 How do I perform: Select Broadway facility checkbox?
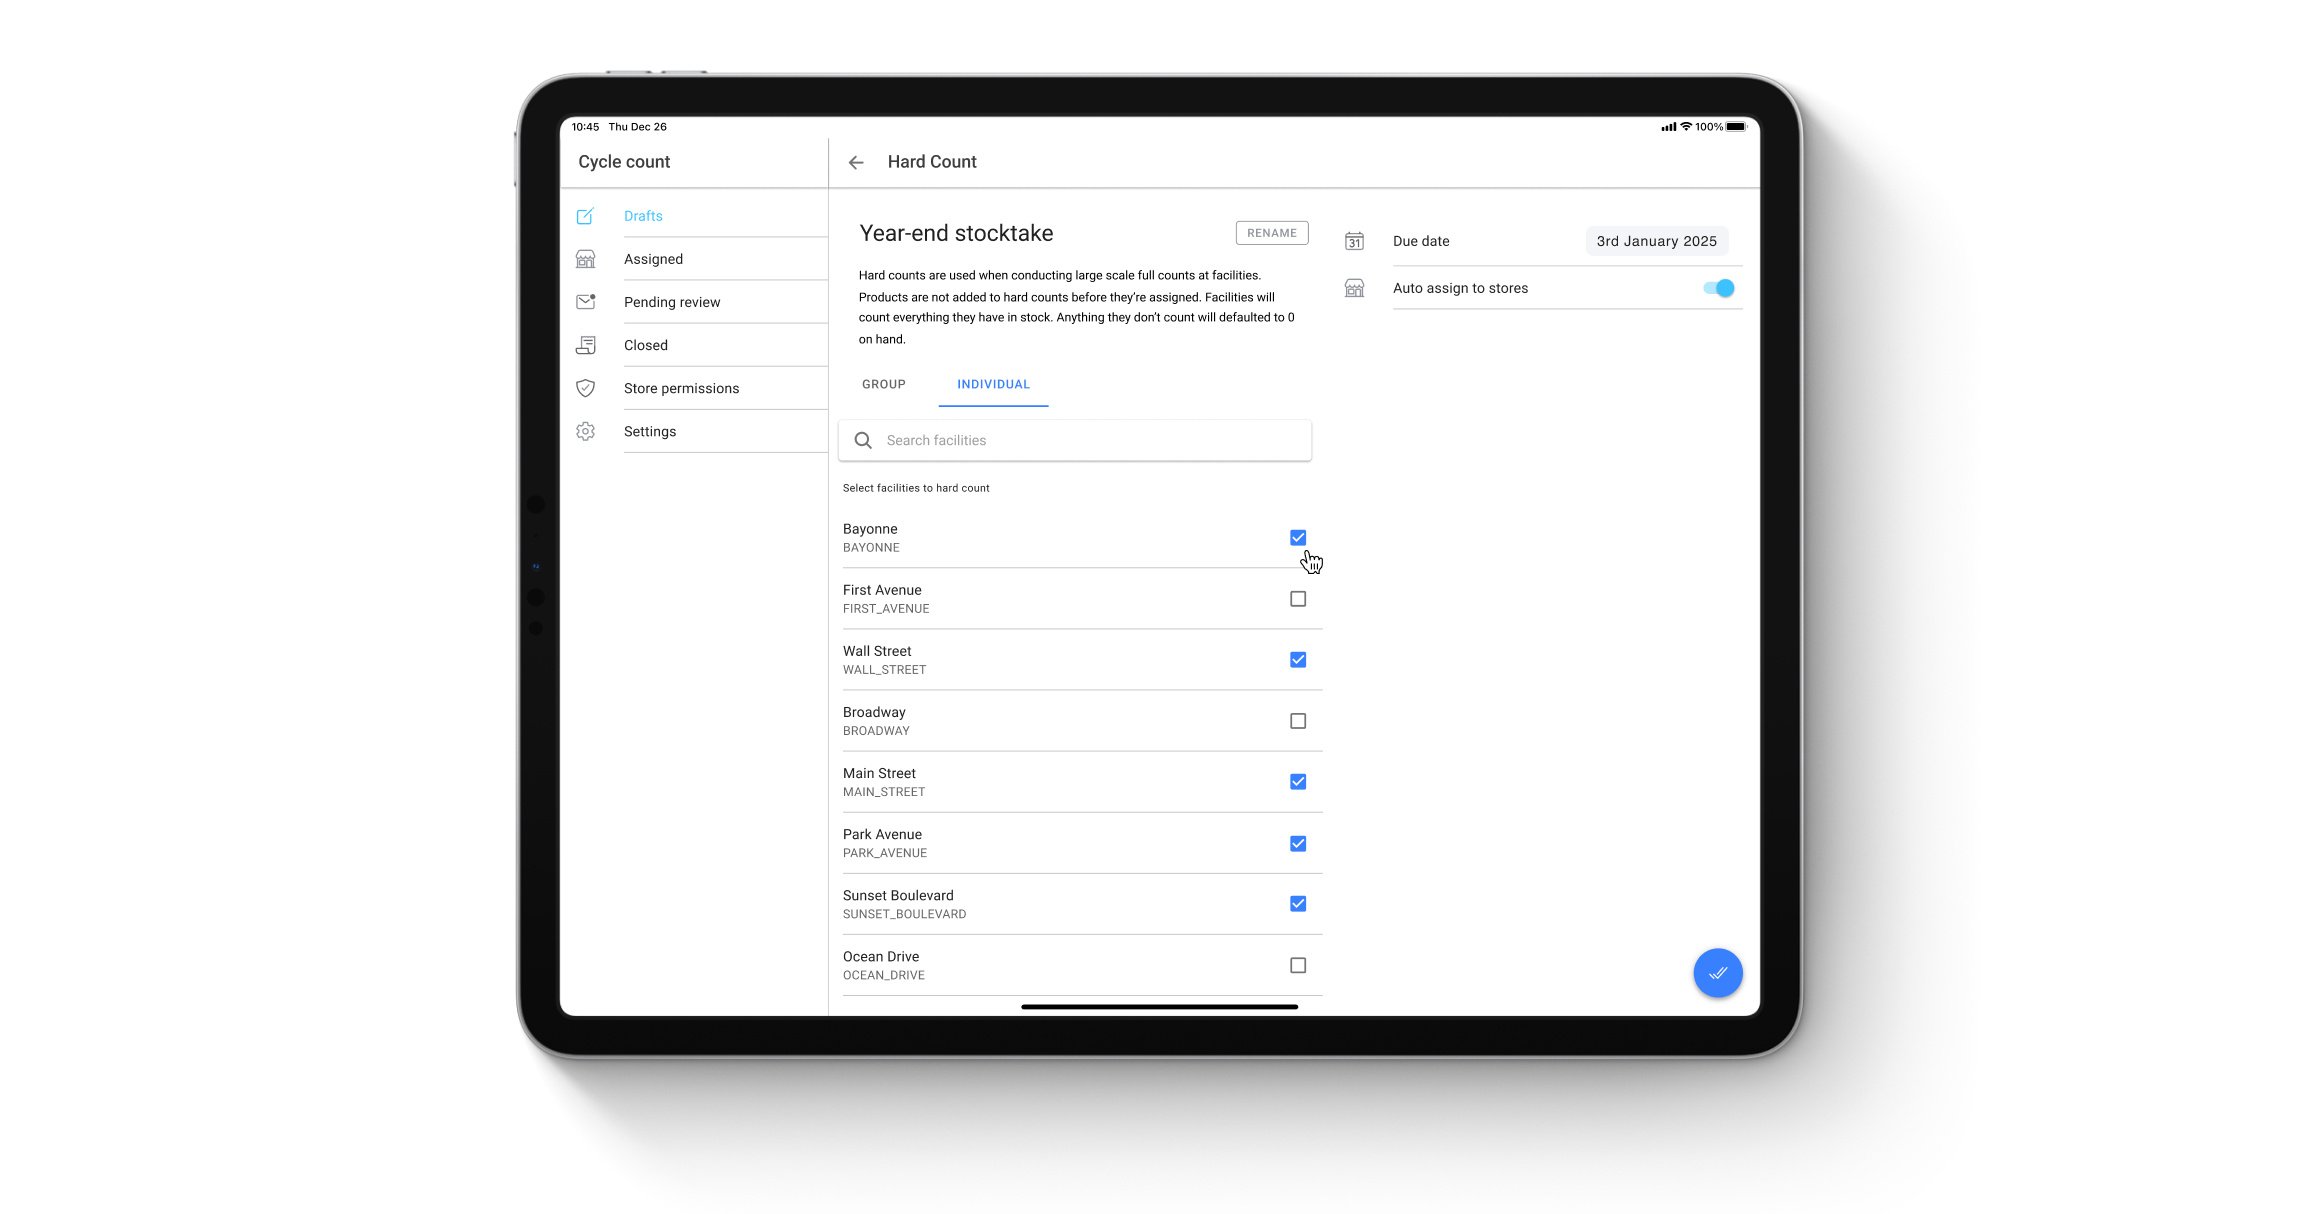tap(1298, 721)
